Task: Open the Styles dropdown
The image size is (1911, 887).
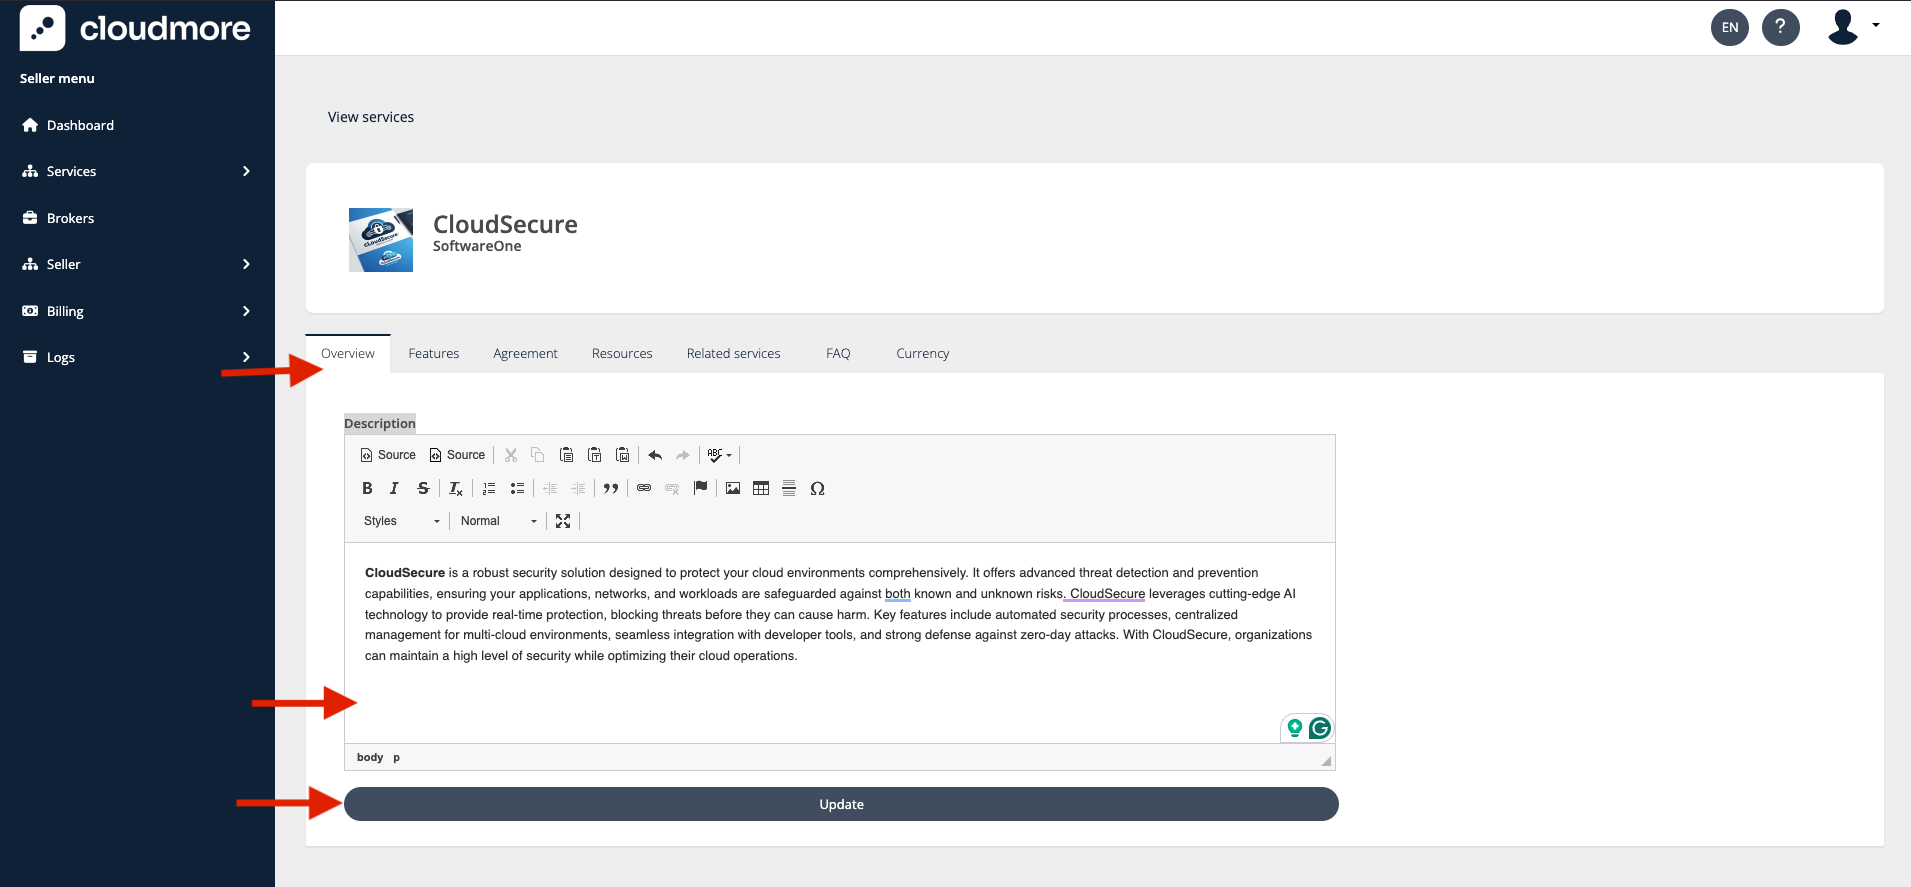Action: pos(401,521)
